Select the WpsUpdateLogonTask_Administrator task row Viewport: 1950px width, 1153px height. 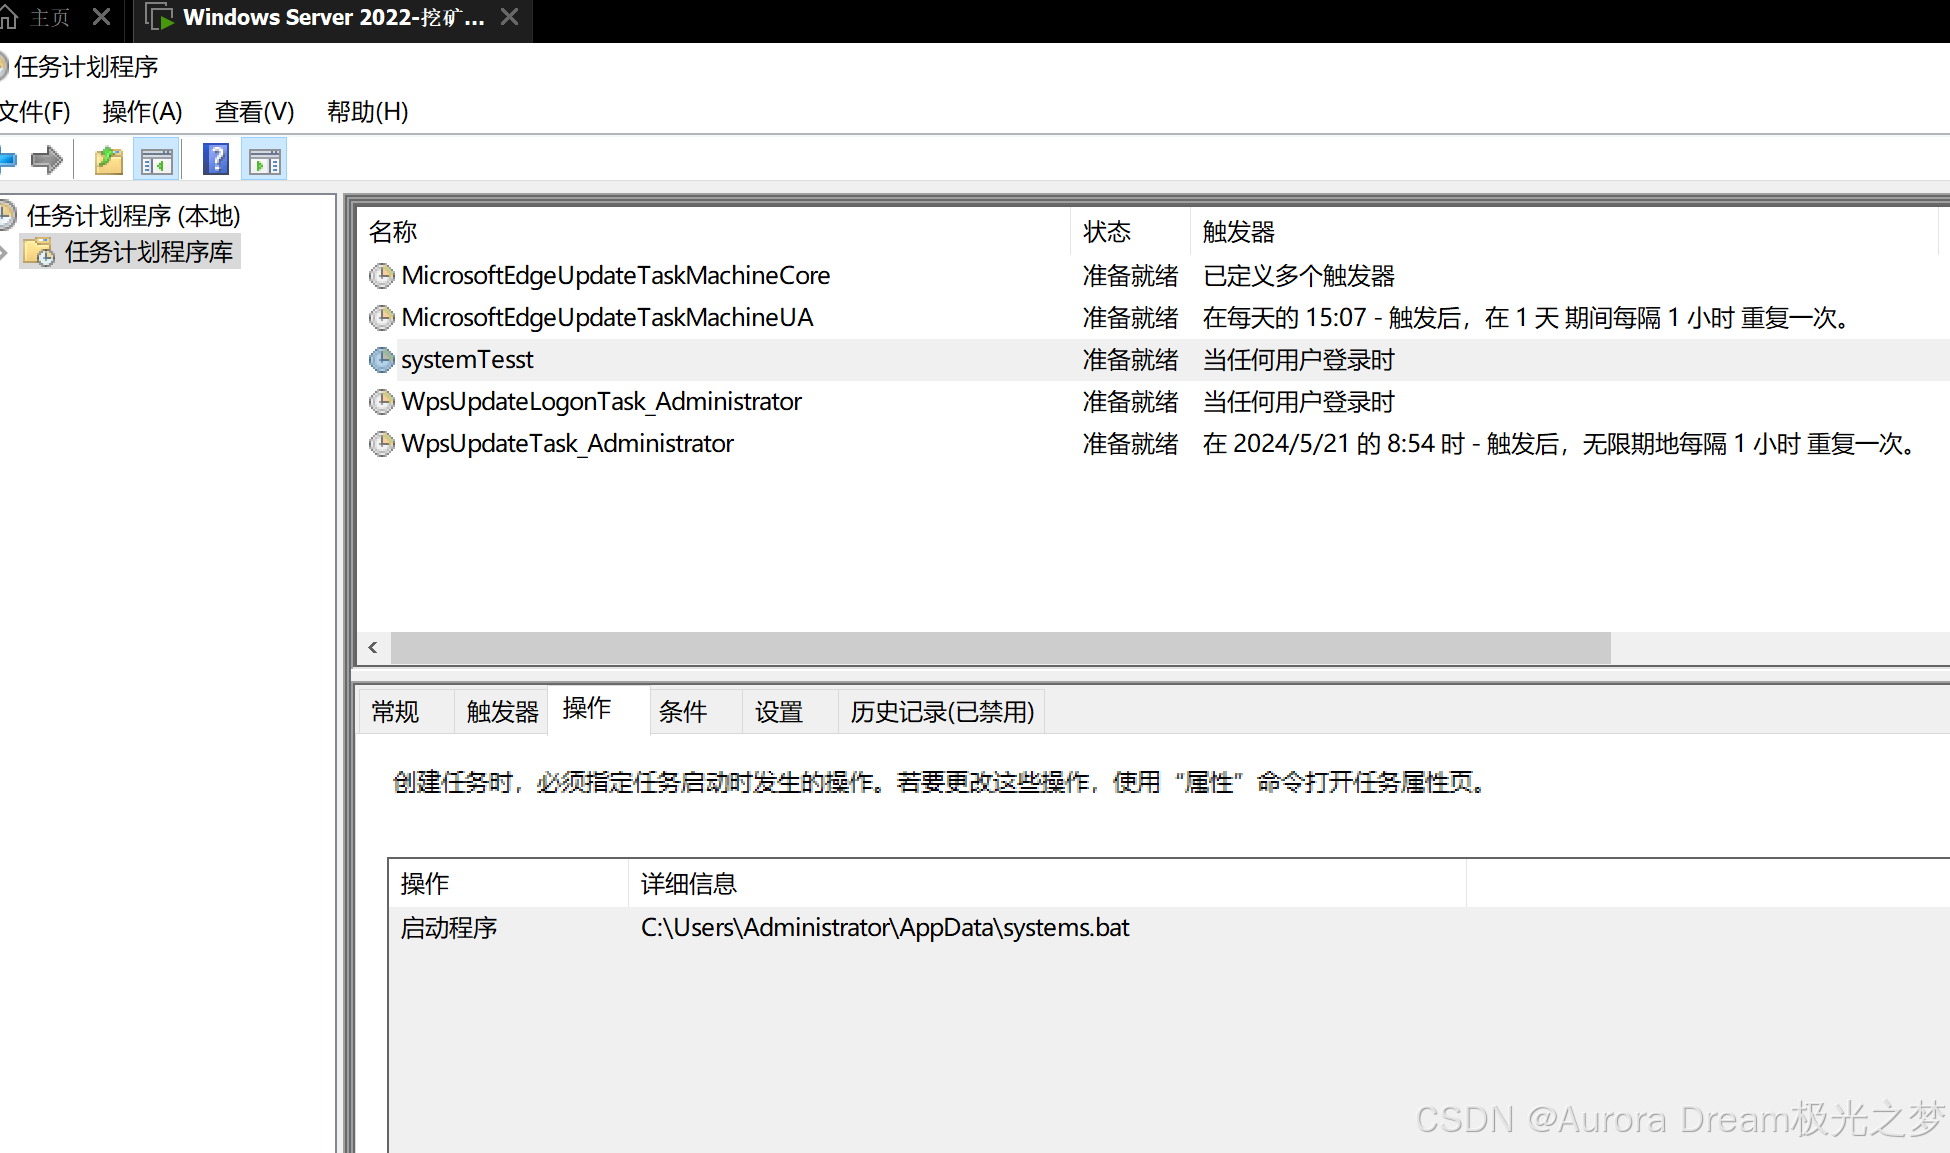pyautogui.click(x=601, y=402)
